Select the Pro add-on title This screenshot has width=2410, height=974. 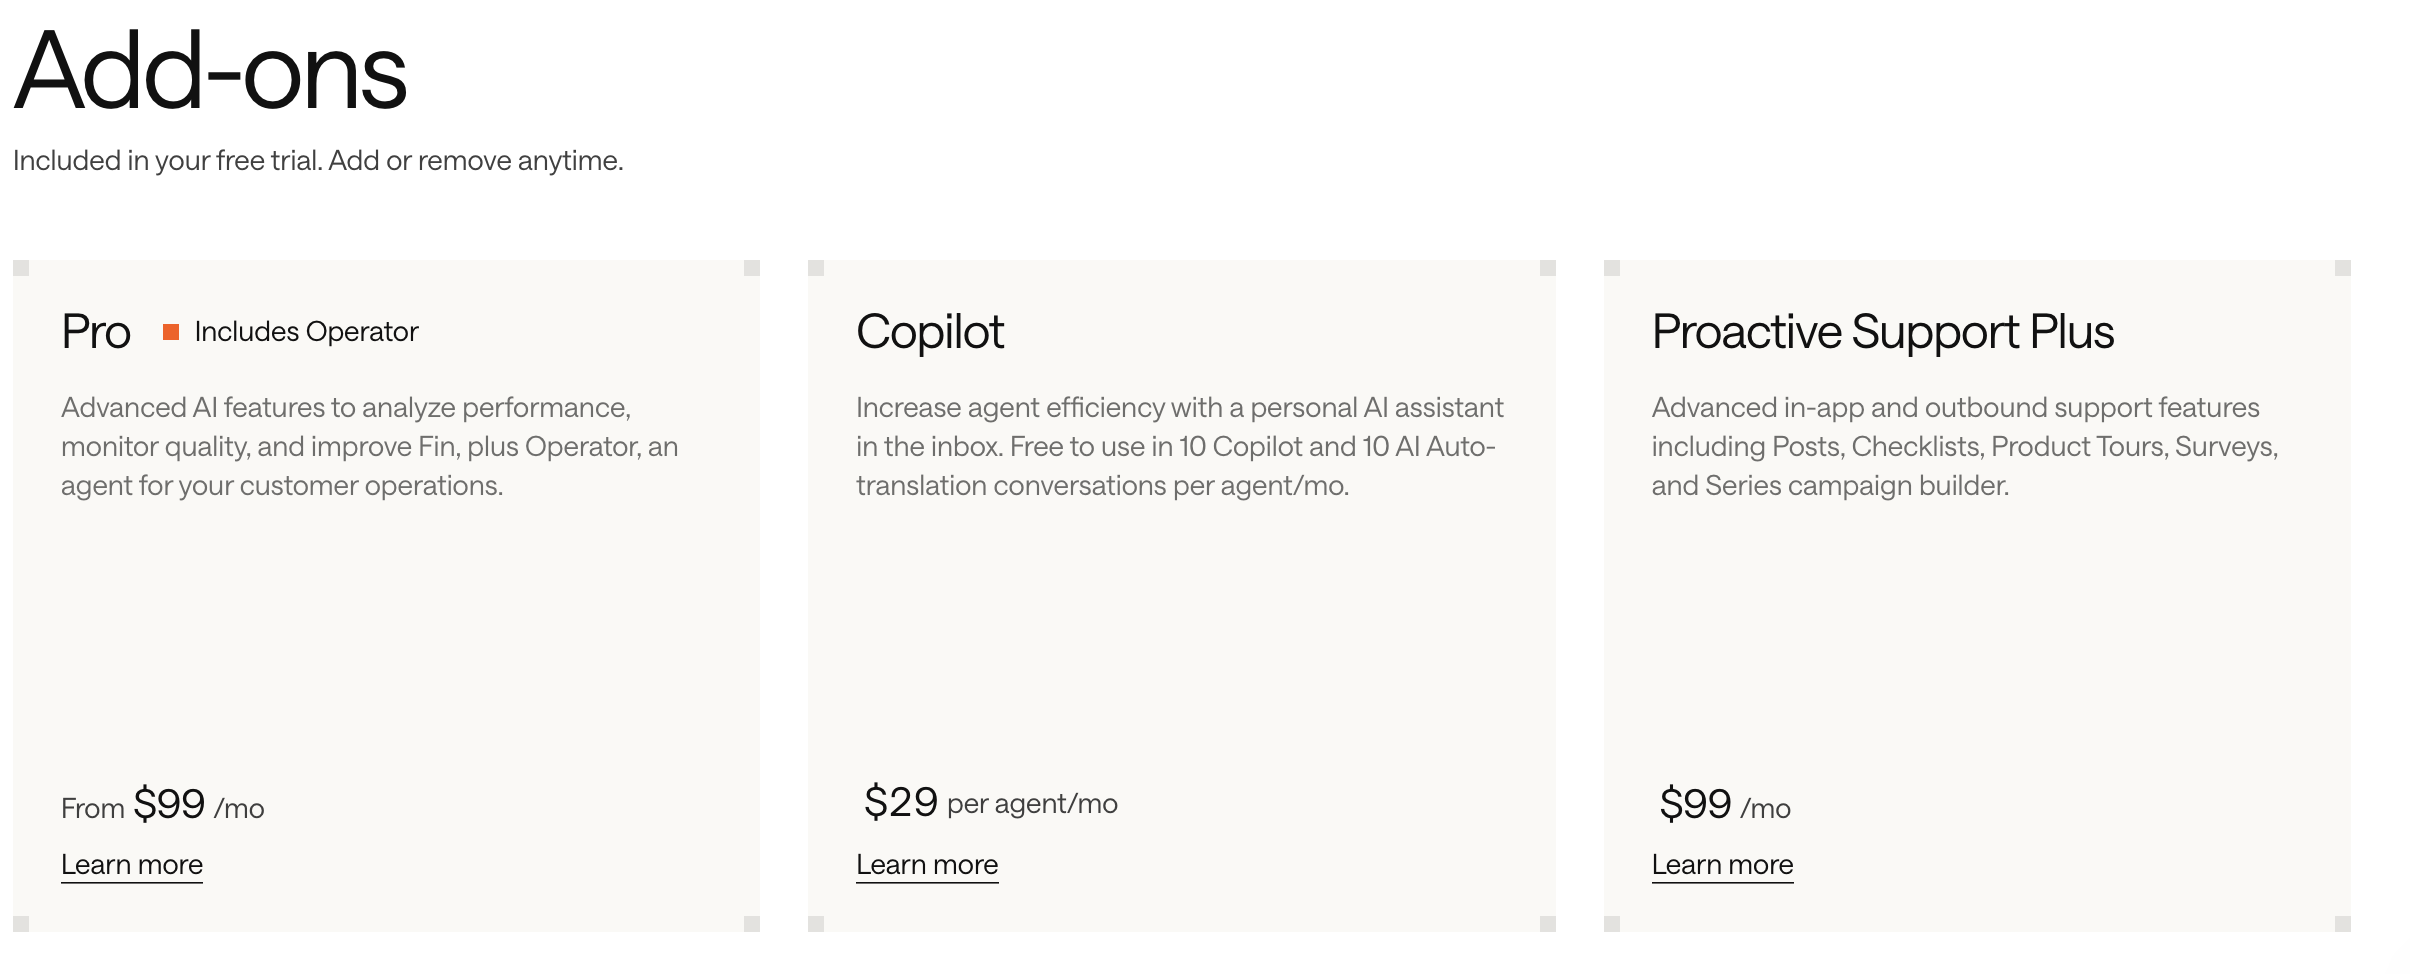[x=96, y=332]
